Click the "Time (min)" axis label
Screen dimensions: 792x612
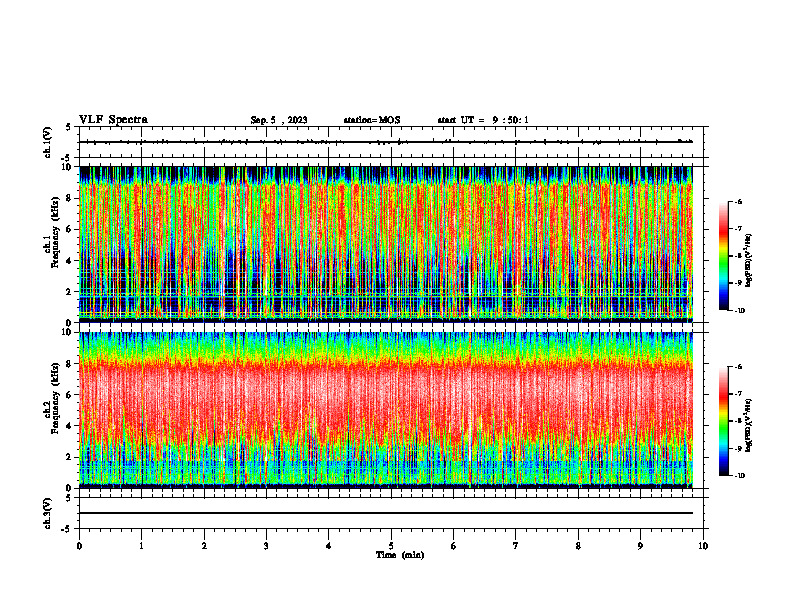(400, 555)
